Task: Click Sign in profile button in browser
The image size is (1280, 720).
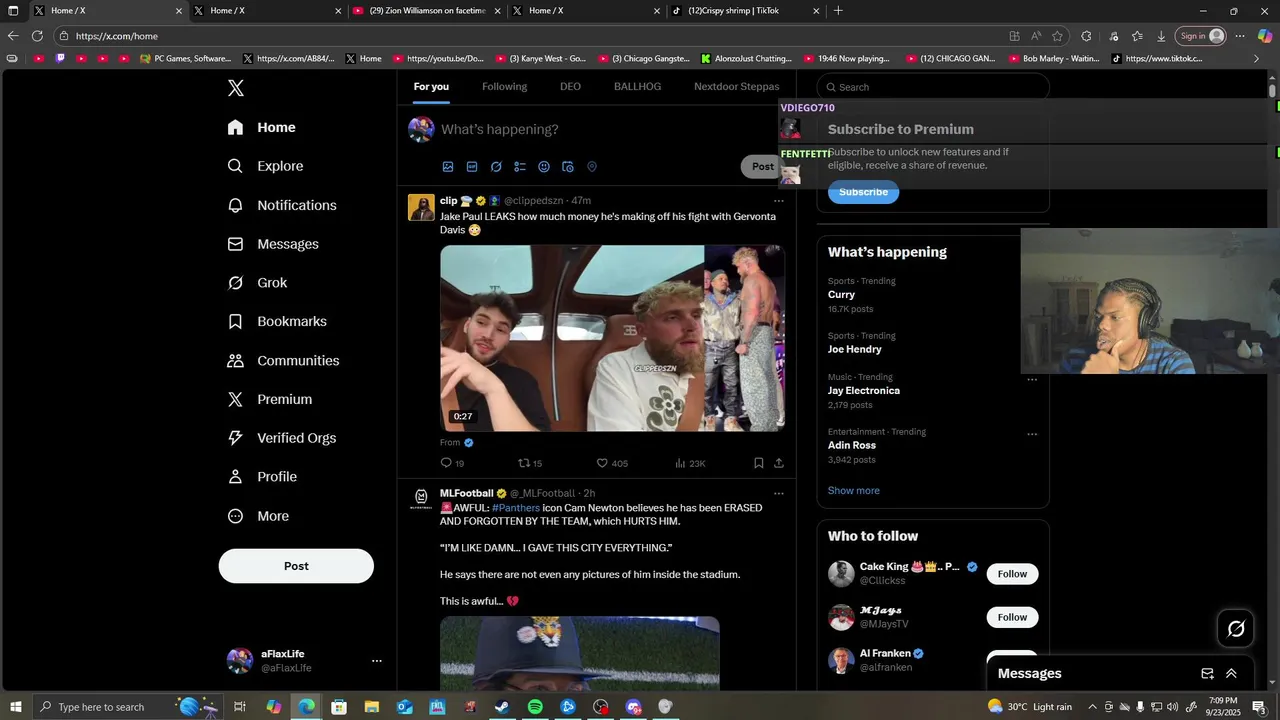Action: tap(1201, 36)
